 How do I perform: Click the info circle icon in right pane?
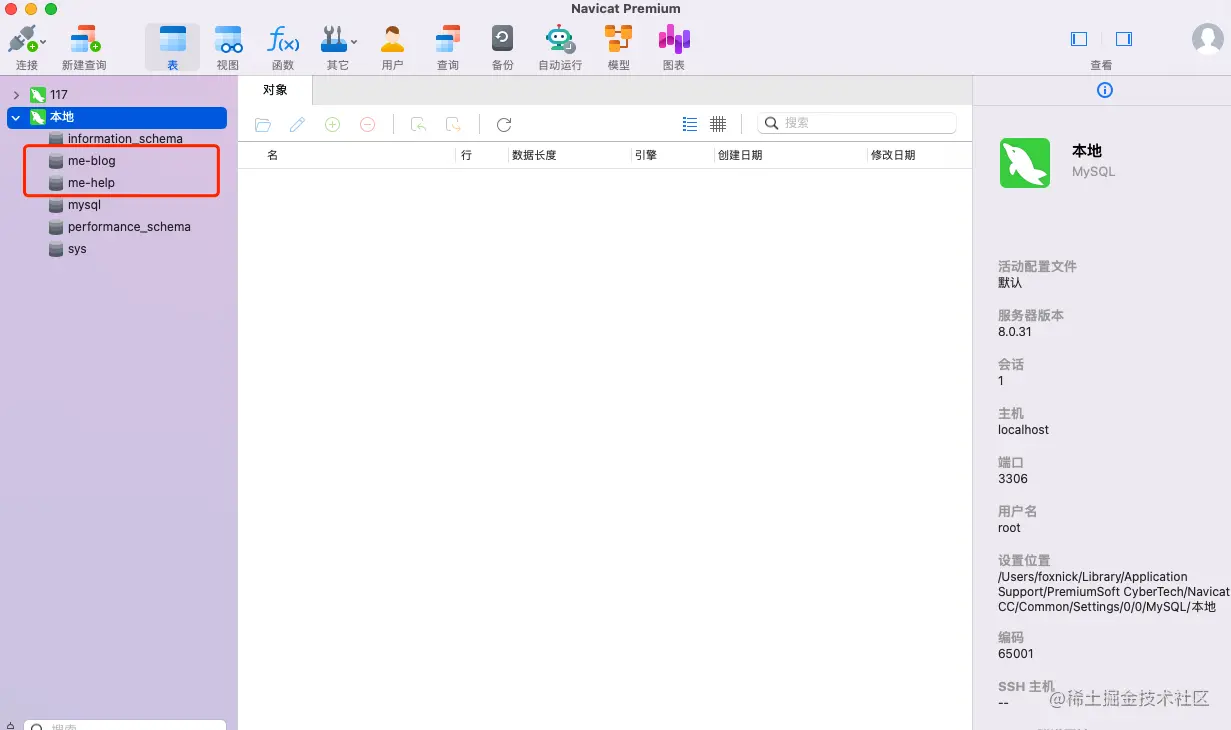tap(1105, 90)
